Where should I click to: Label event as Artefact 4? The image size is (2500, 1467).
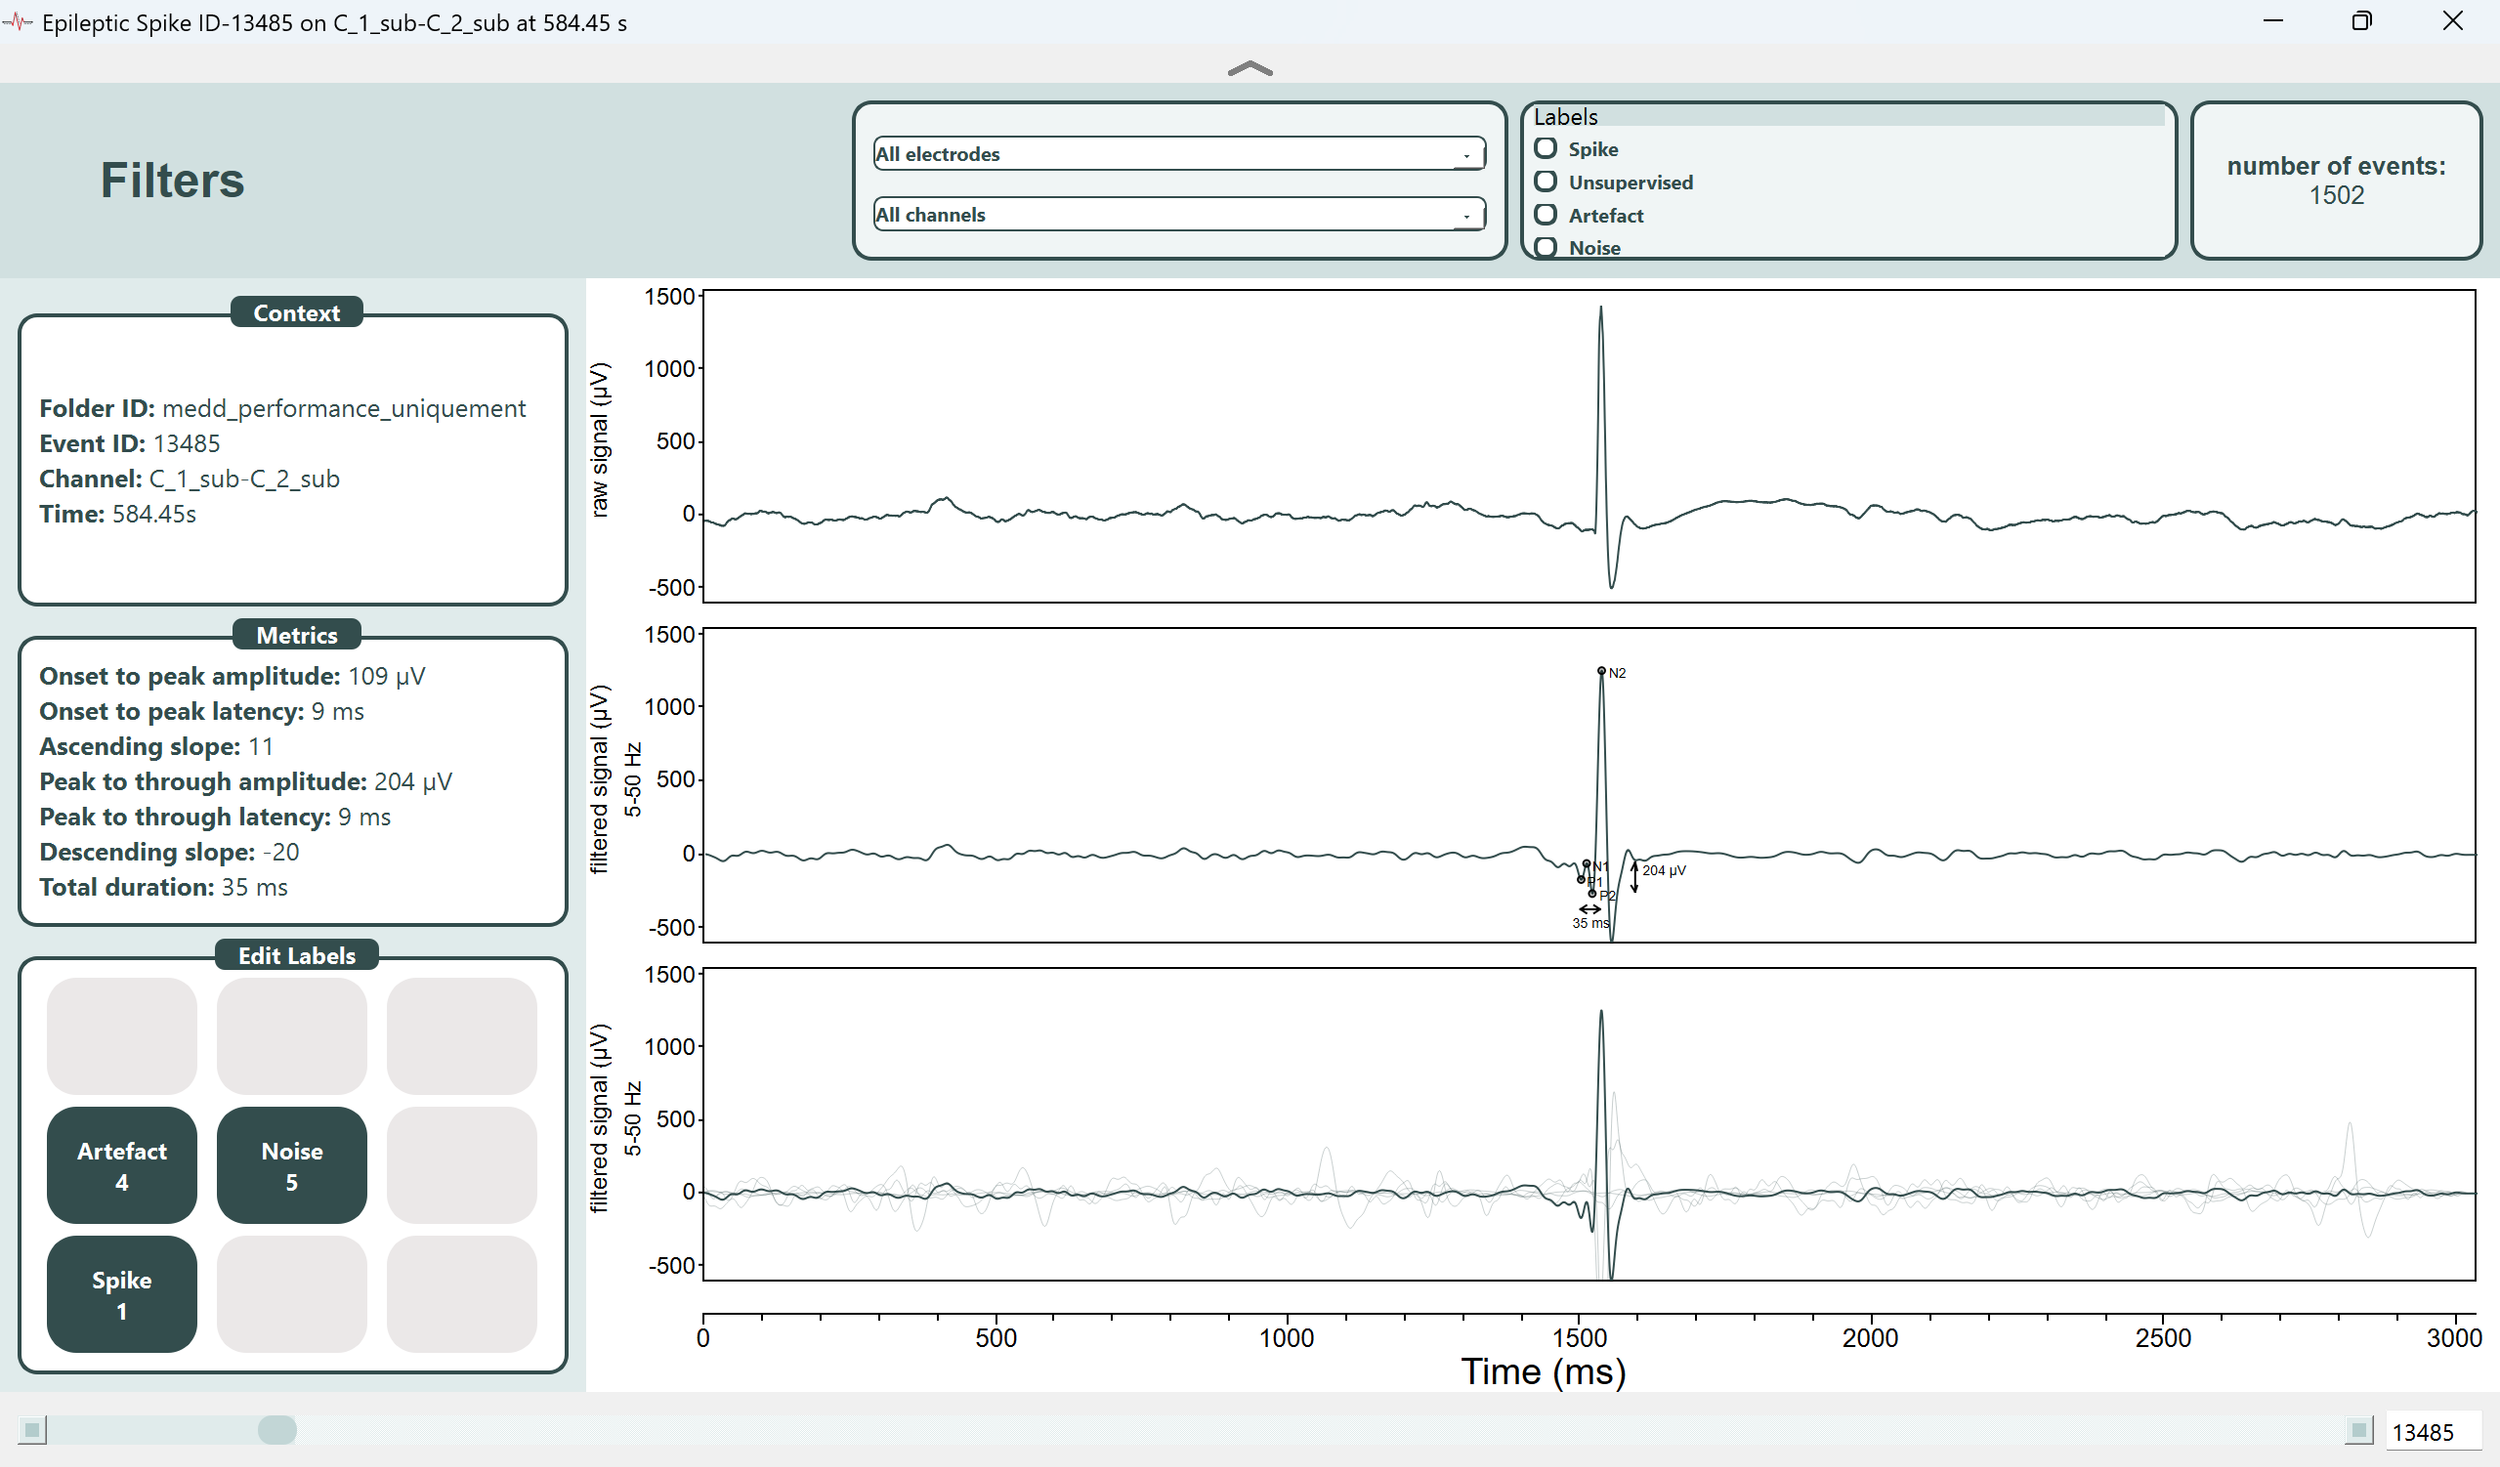pos(122,1165)
